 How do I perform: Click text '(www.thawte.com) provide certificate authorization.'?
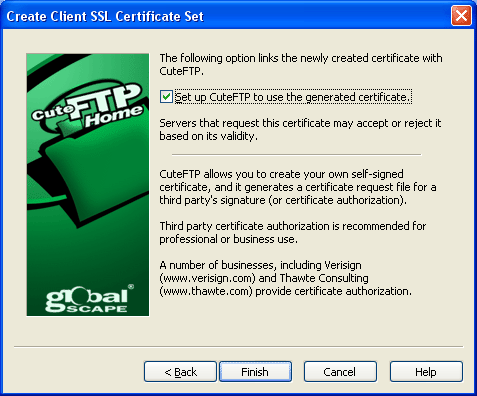286,291
